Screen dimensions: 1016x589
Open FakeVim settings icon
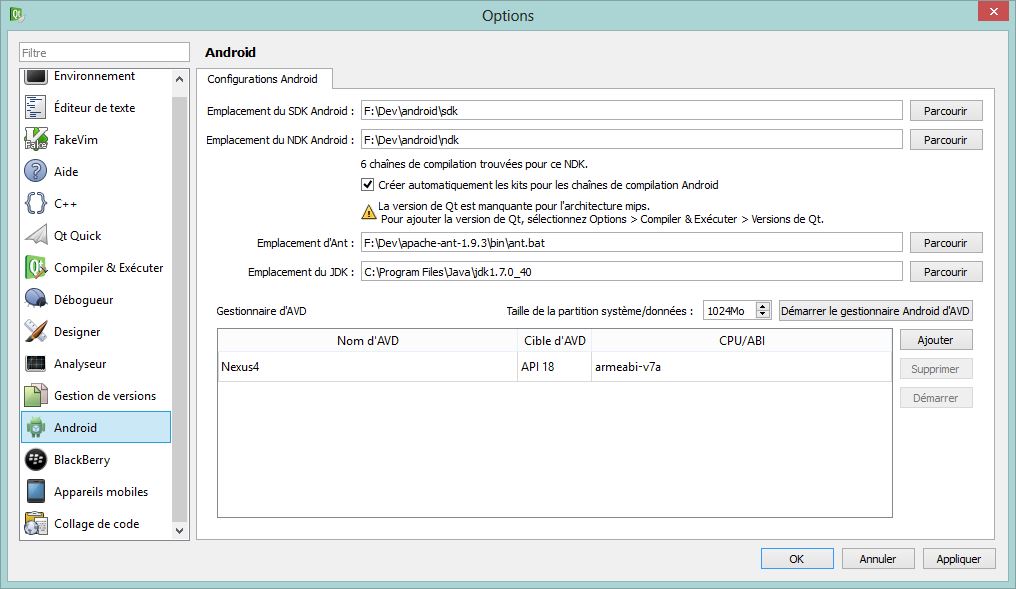coord(36,139)
